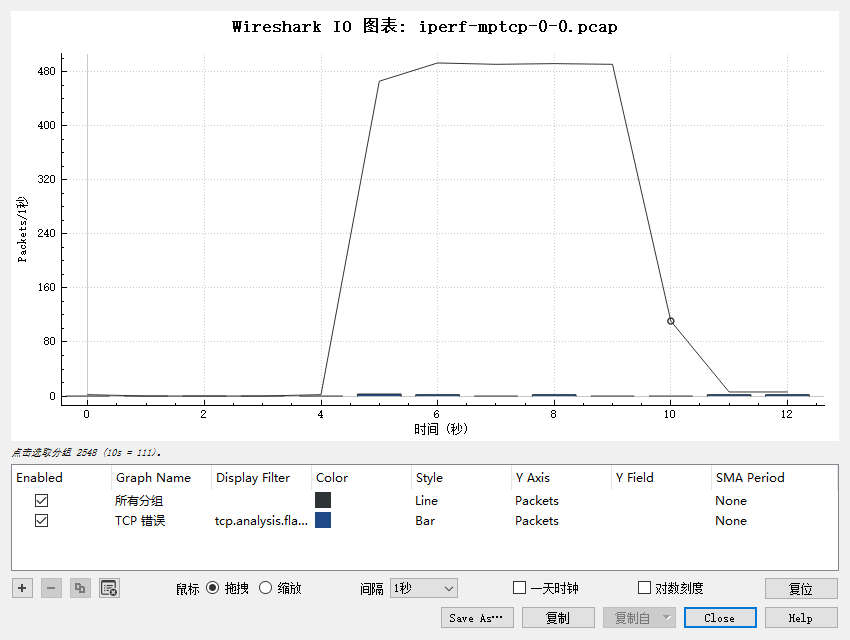Click the 复位 reset button
This screenshot has height=640, width=850.
(x=801, y=589)
